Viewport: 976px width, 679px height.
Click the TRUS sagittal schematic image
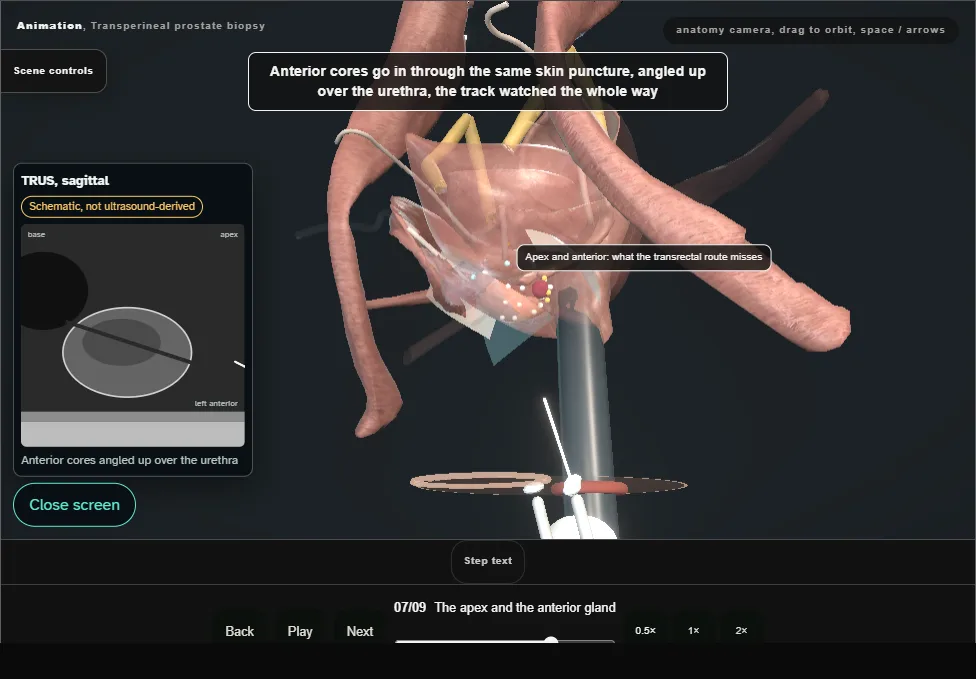(133, 335)
